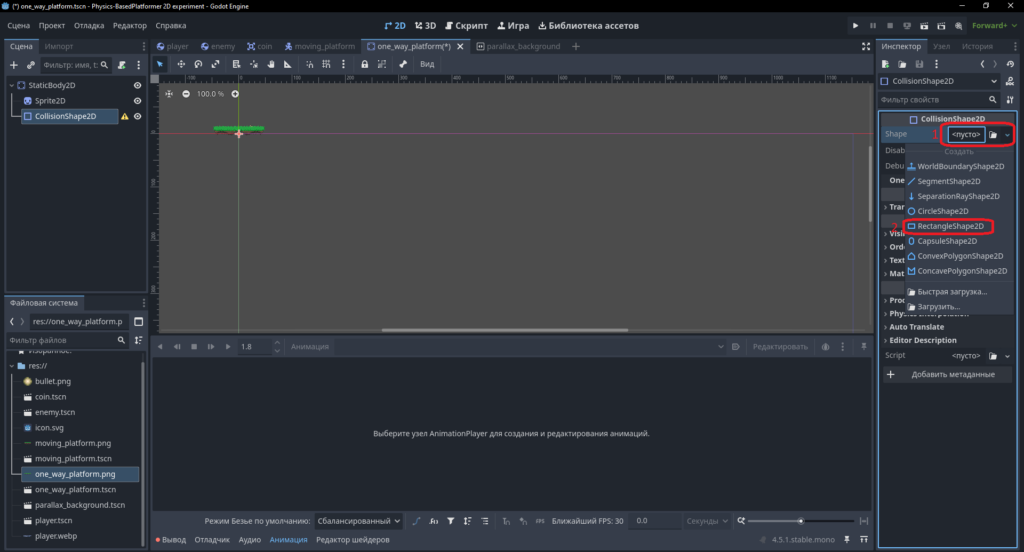Toggle the distraction-free mode expand icon

point(866,46)
